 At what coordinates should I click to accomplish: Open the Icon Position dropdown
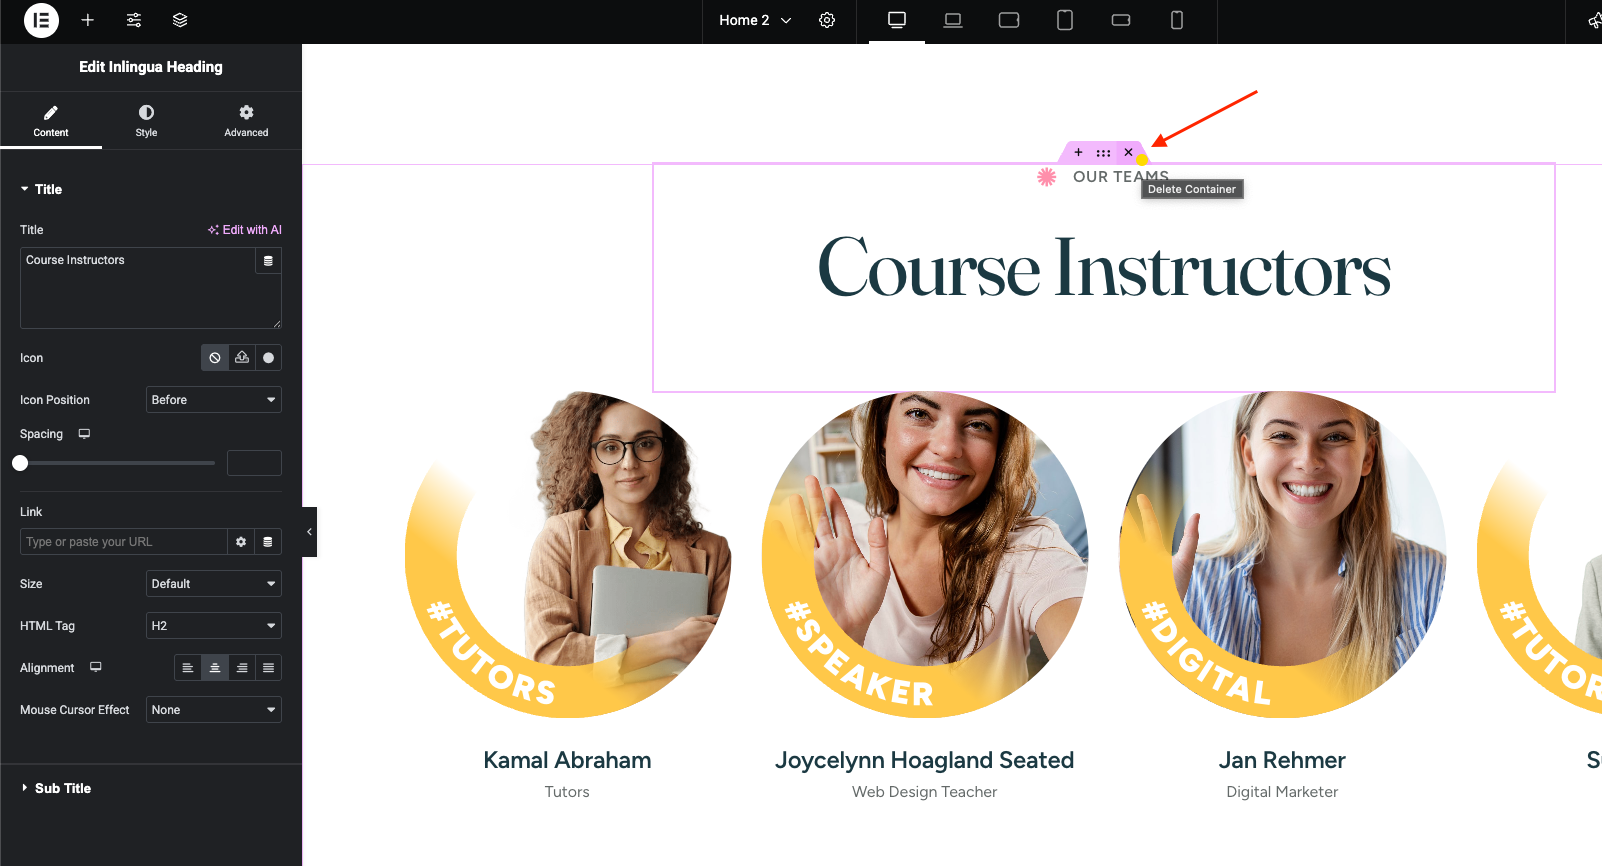click(x=213, y=400)
